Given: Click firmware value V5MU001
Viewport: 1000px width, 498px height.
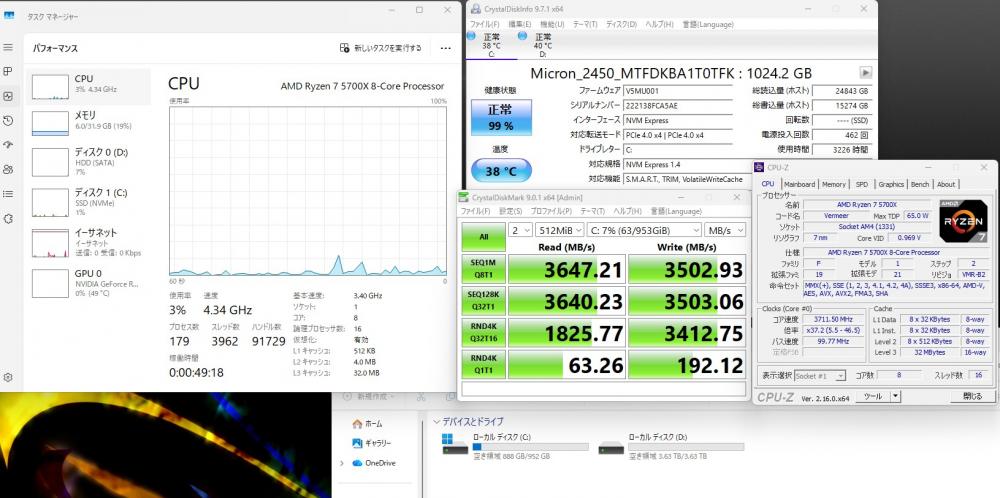Looking at the screenshot, I should pos(677,91).
